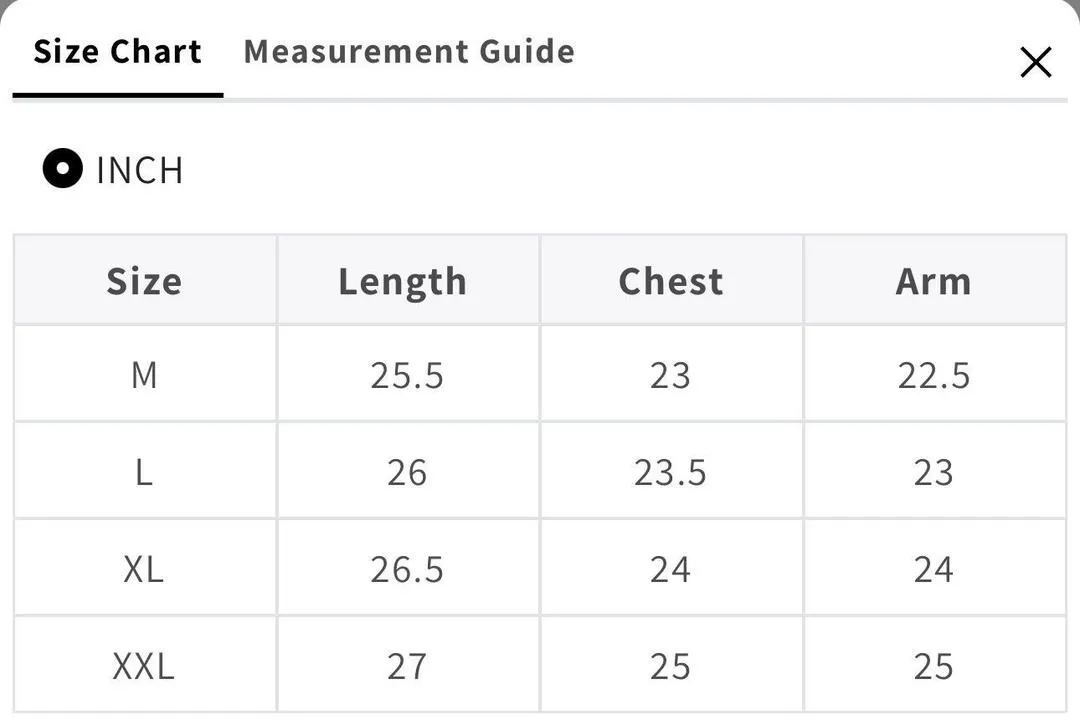Viewport: 1080px width, 720px height.
Task: Click the 23 chest value for M
Action: [x=670, y=375]
